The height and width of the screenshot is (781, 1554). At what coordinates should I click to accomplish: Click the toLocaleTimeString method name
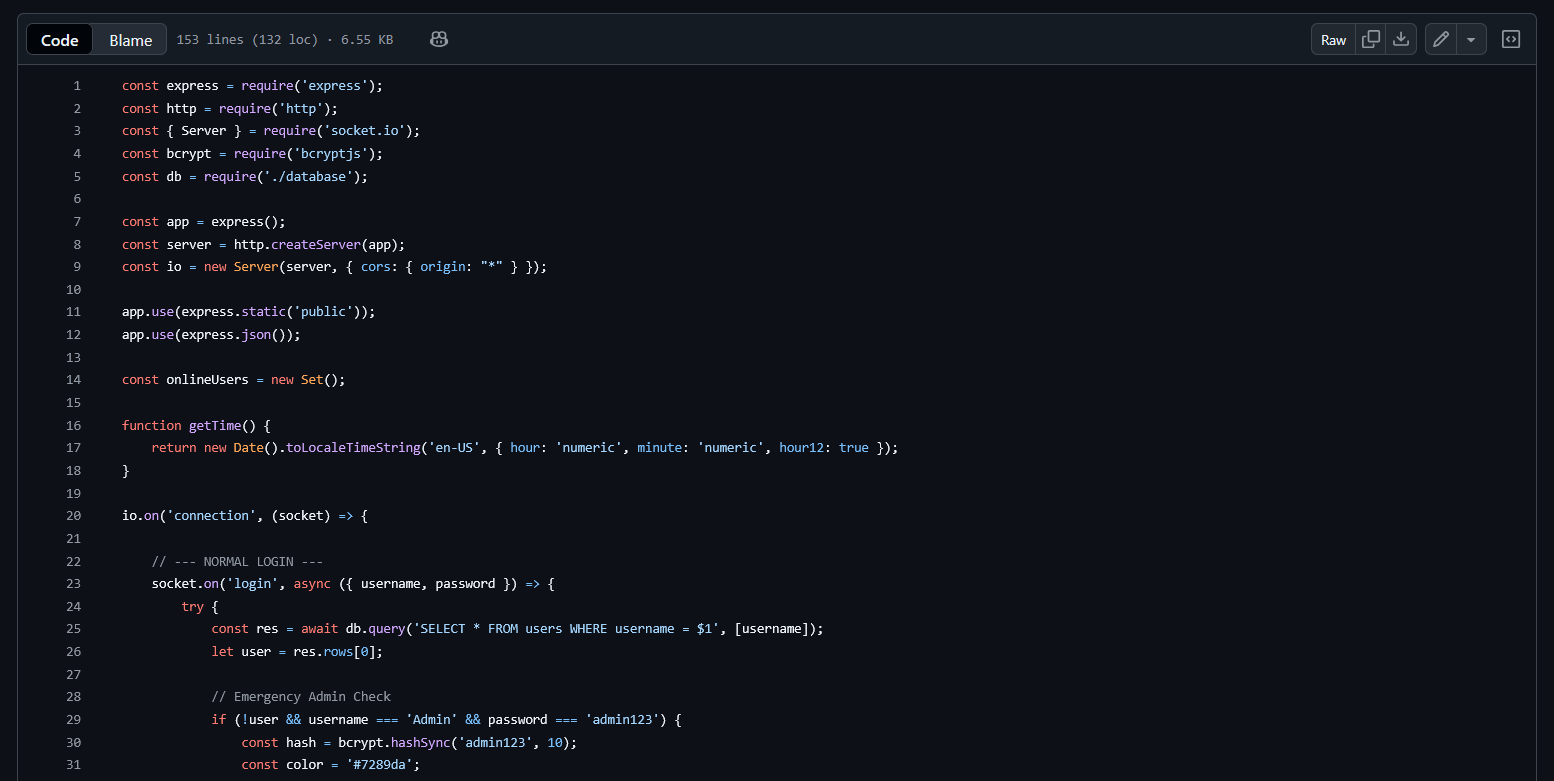pos(353,448)
